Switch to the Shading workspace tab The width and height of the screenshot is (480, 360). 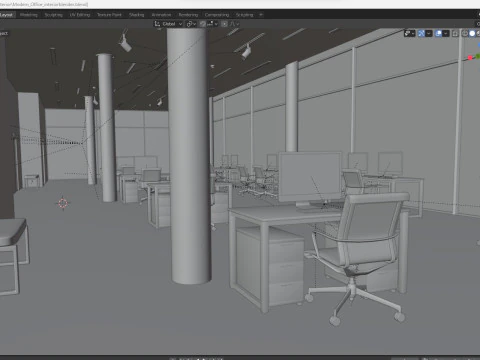[137, 15]
